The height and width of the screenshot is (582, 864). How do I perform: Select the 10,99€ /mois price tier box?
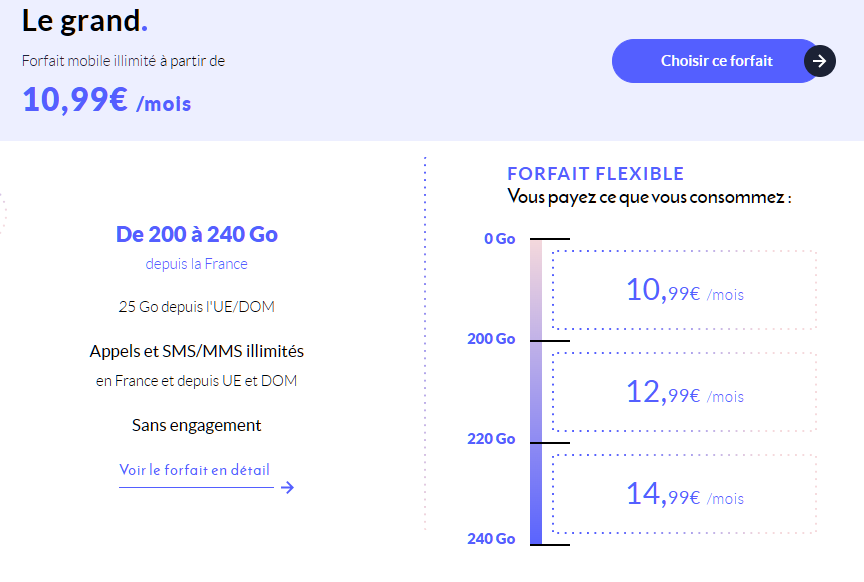pos(684,290)
